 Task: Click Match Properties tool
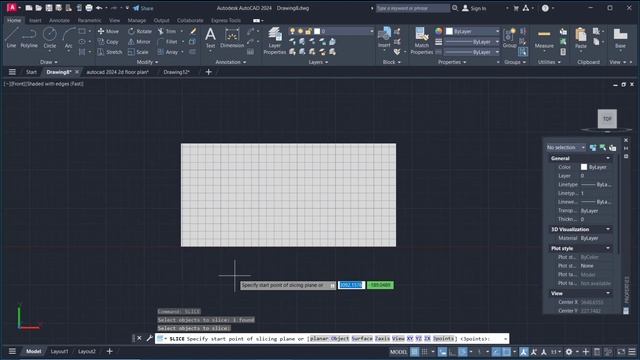point(421,40)
